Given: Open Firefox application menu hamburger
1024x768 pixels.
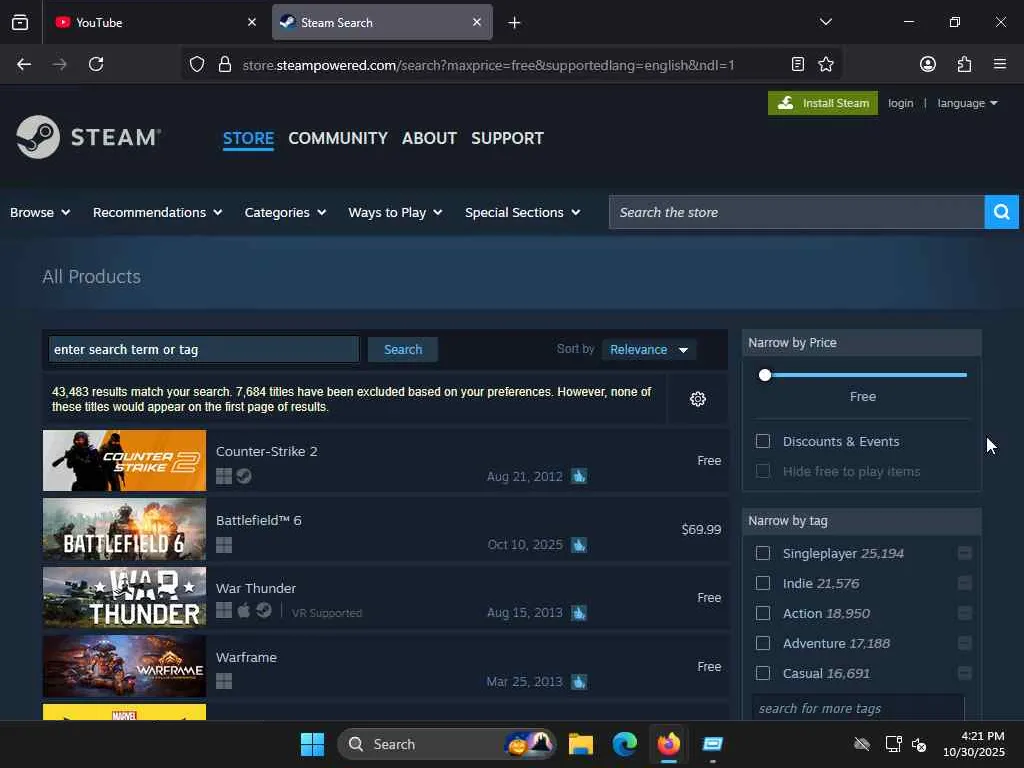Looking at the screenshot, I should [1000, 64].
